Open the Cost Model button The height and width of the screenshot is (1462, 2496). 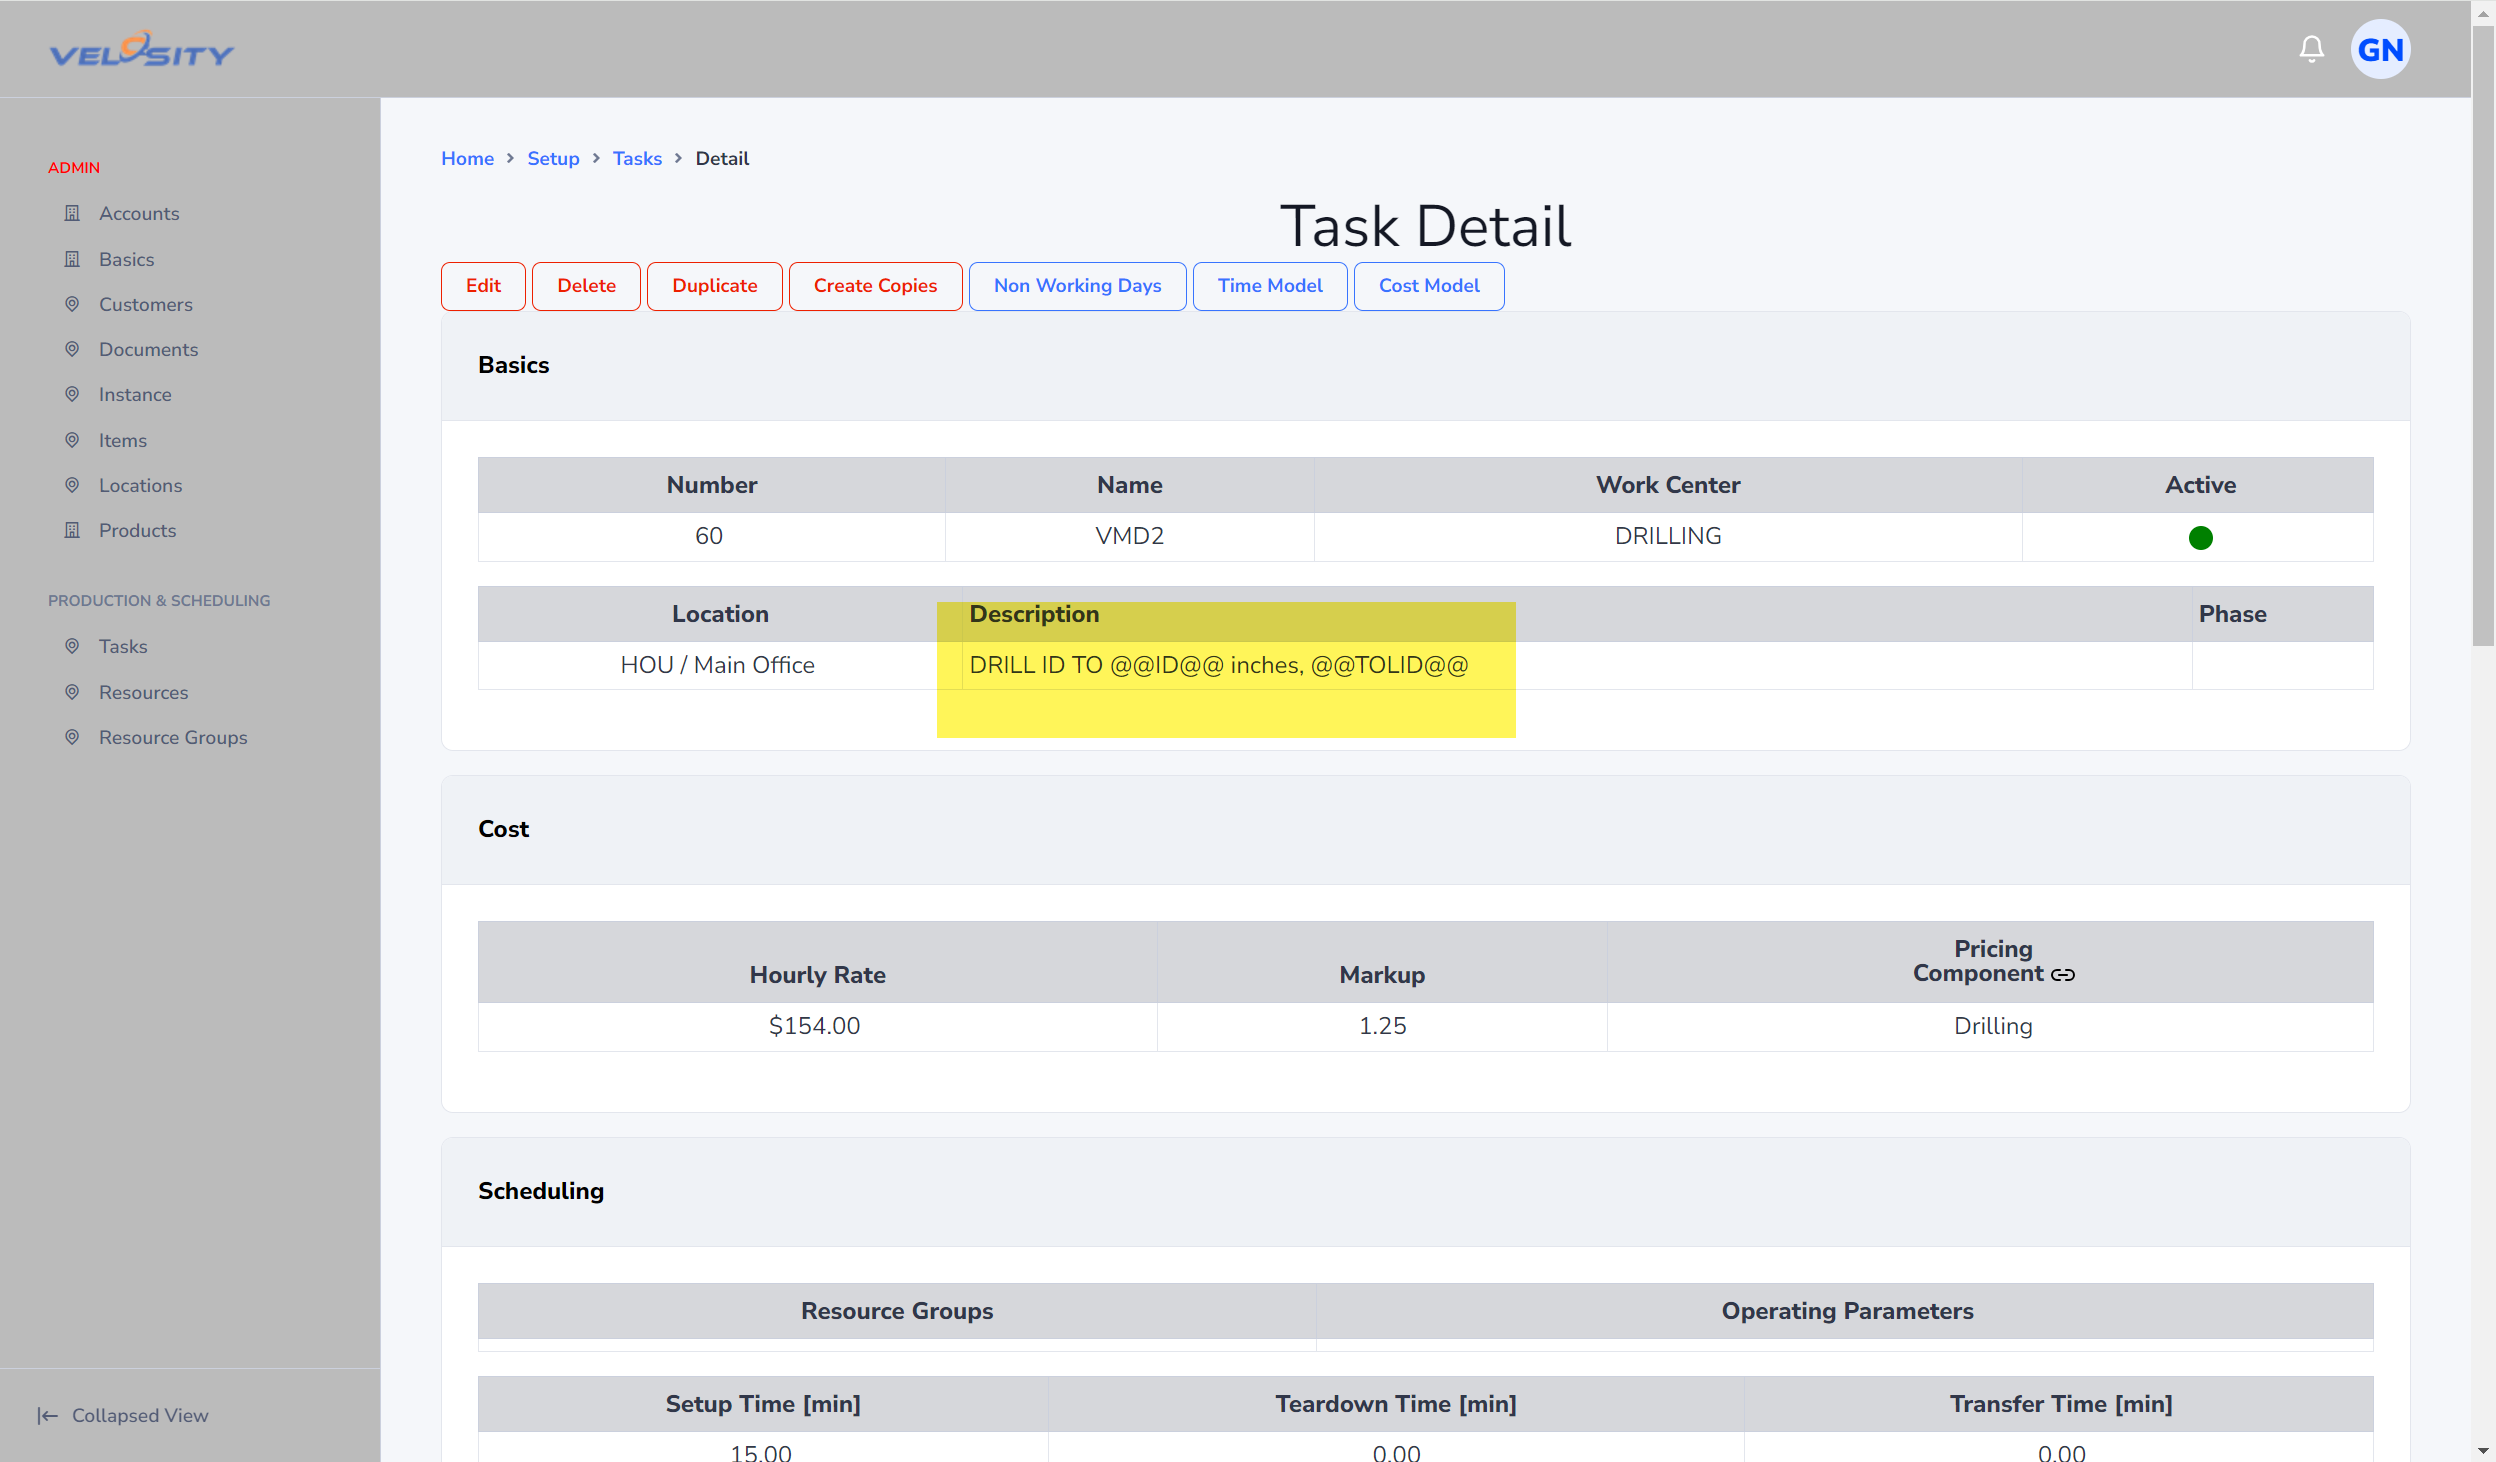[1429, 286]
